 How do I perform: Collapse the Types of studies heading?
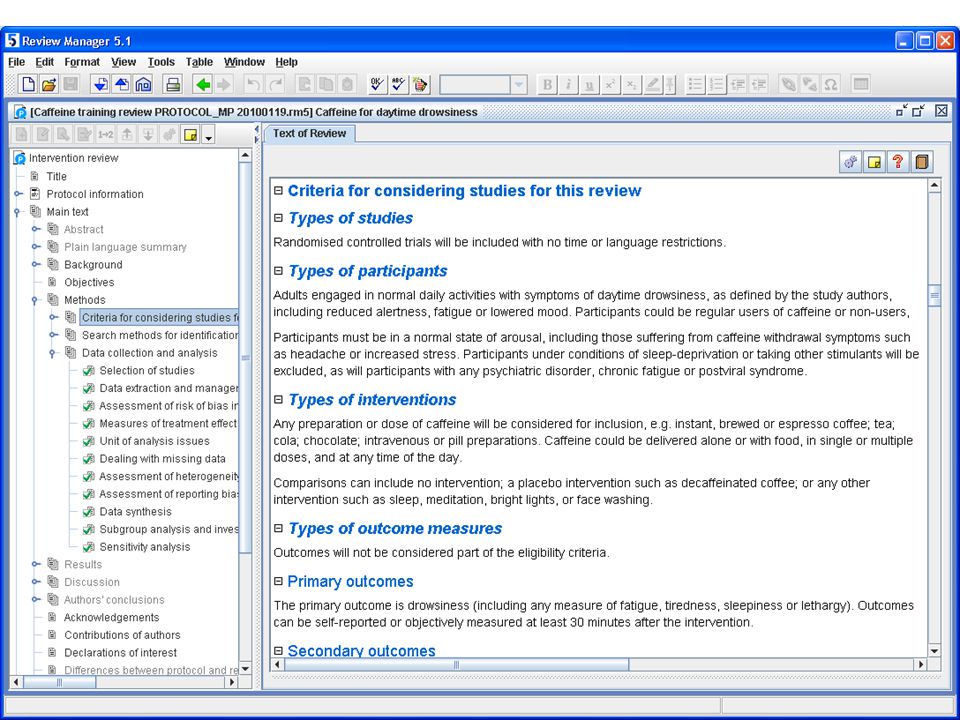(x=279, y=217)
